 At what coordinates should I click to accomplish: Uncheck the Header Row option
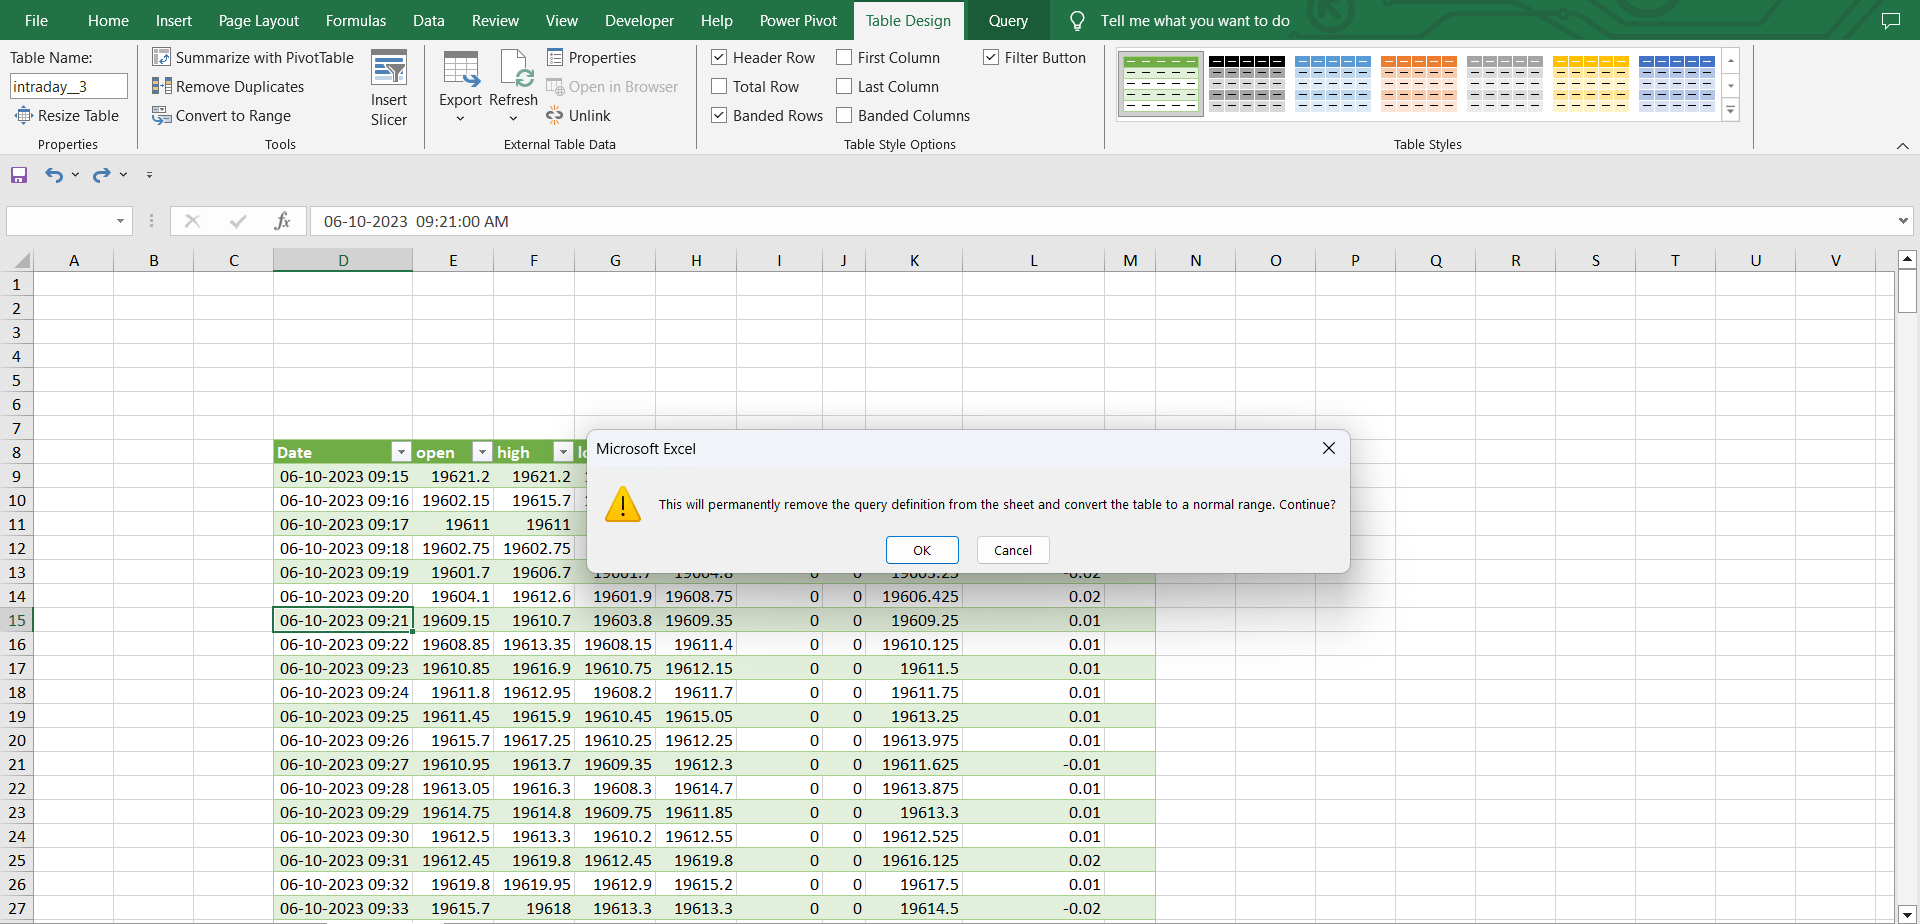coord(719,57)
